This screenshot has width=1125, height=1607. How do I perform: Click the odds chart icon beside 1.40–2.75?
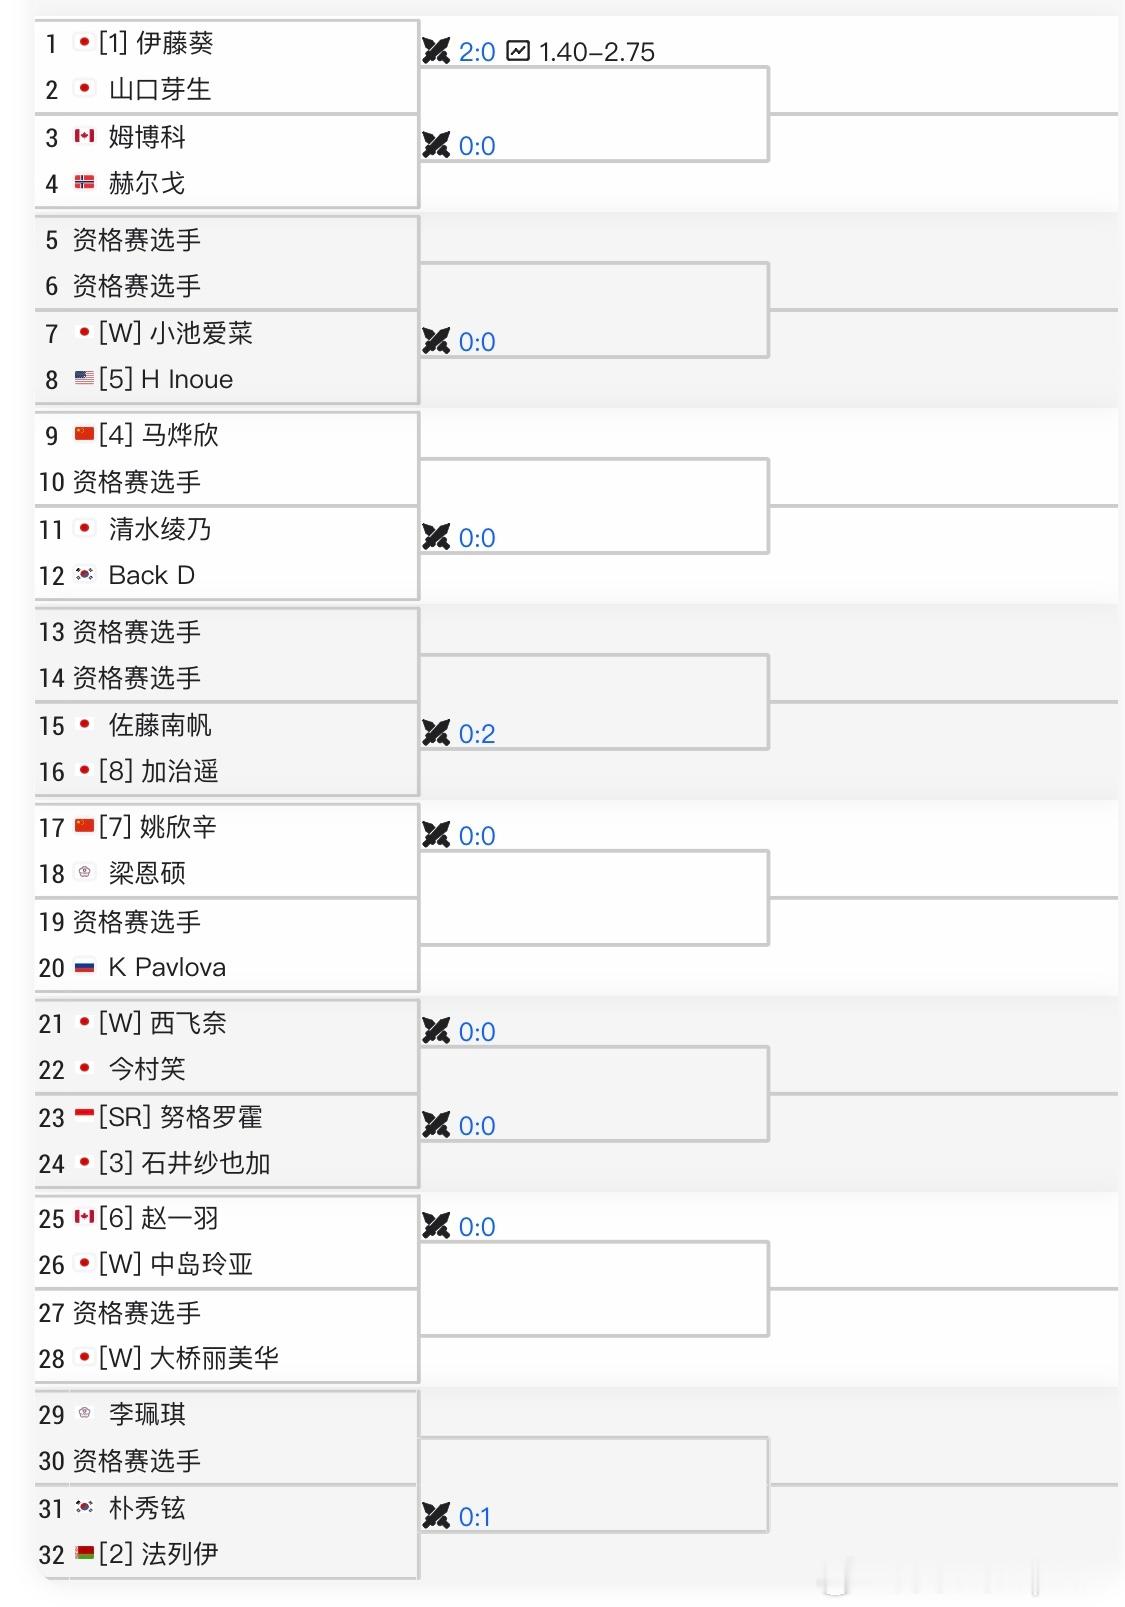click(x=518, y=51)
